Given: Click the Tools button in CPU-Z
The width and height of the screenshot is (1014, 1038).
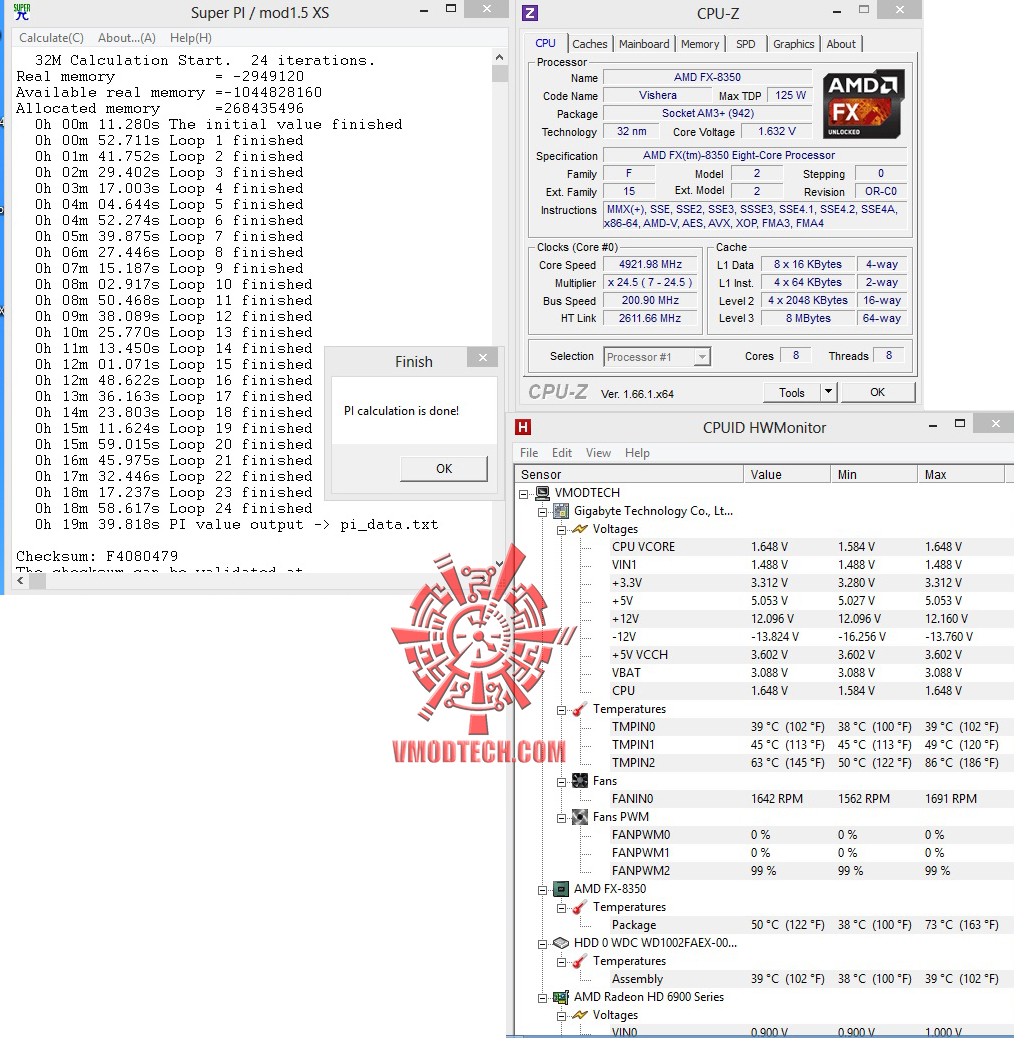Looking at the screenshot, I should tap(792, 392).
